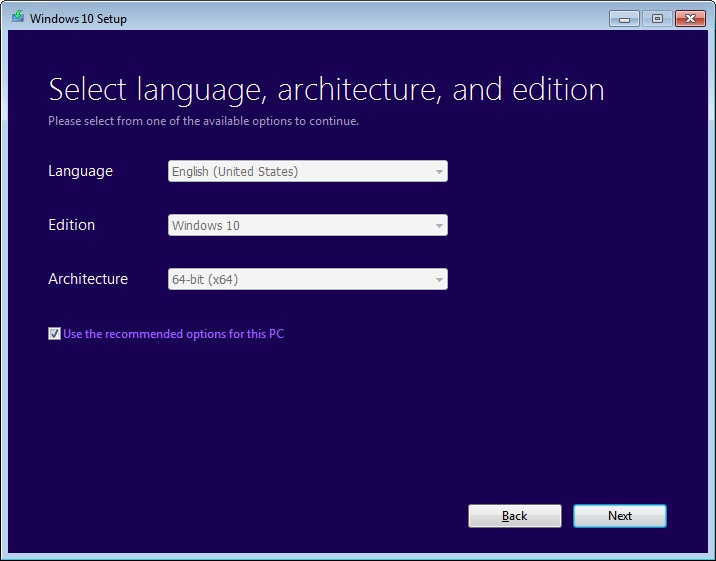Image resolution: width=716 pixels, height=561 pixels.
Task: Click the 'Windows 10 Setup' title bar text
Action: pos(78,18)
